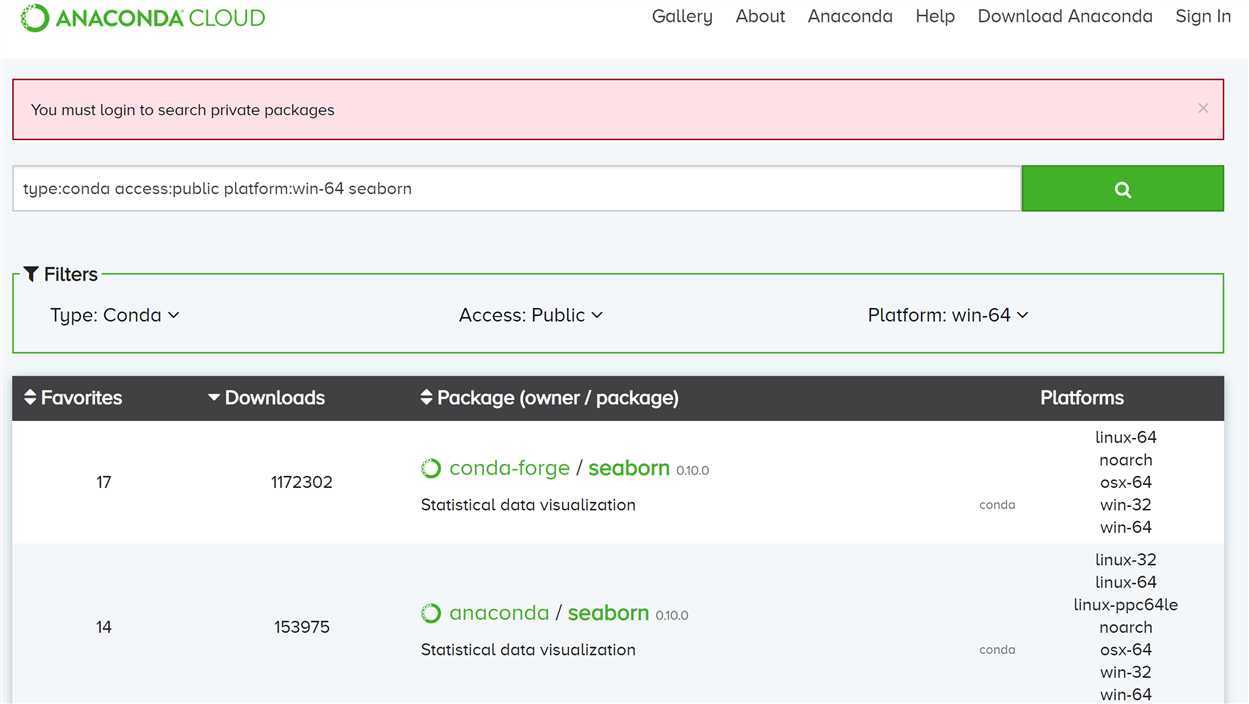Open the conda-forge seaborn package link
The height and width of the screenshot is (704, 1249).
click(x=629, y=468)
